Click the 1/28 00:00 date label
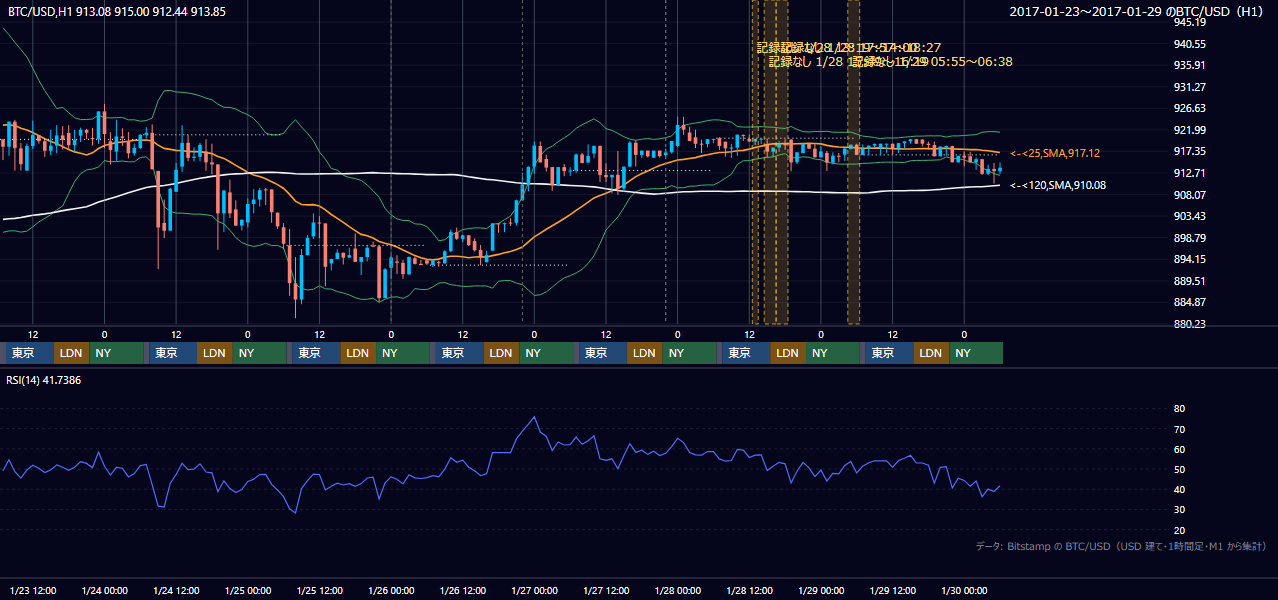 677,589
